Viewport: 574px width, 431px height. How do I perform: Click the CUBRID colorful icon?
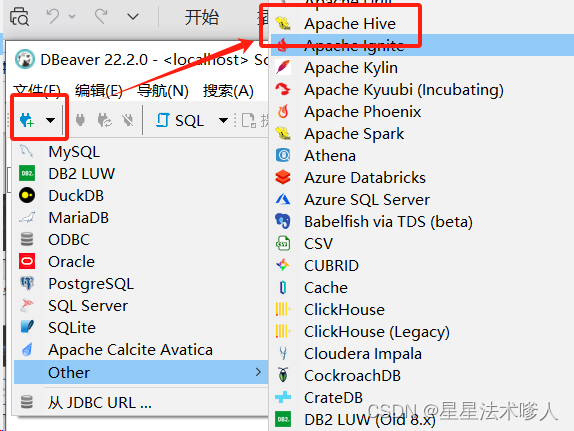pos(283,265)
